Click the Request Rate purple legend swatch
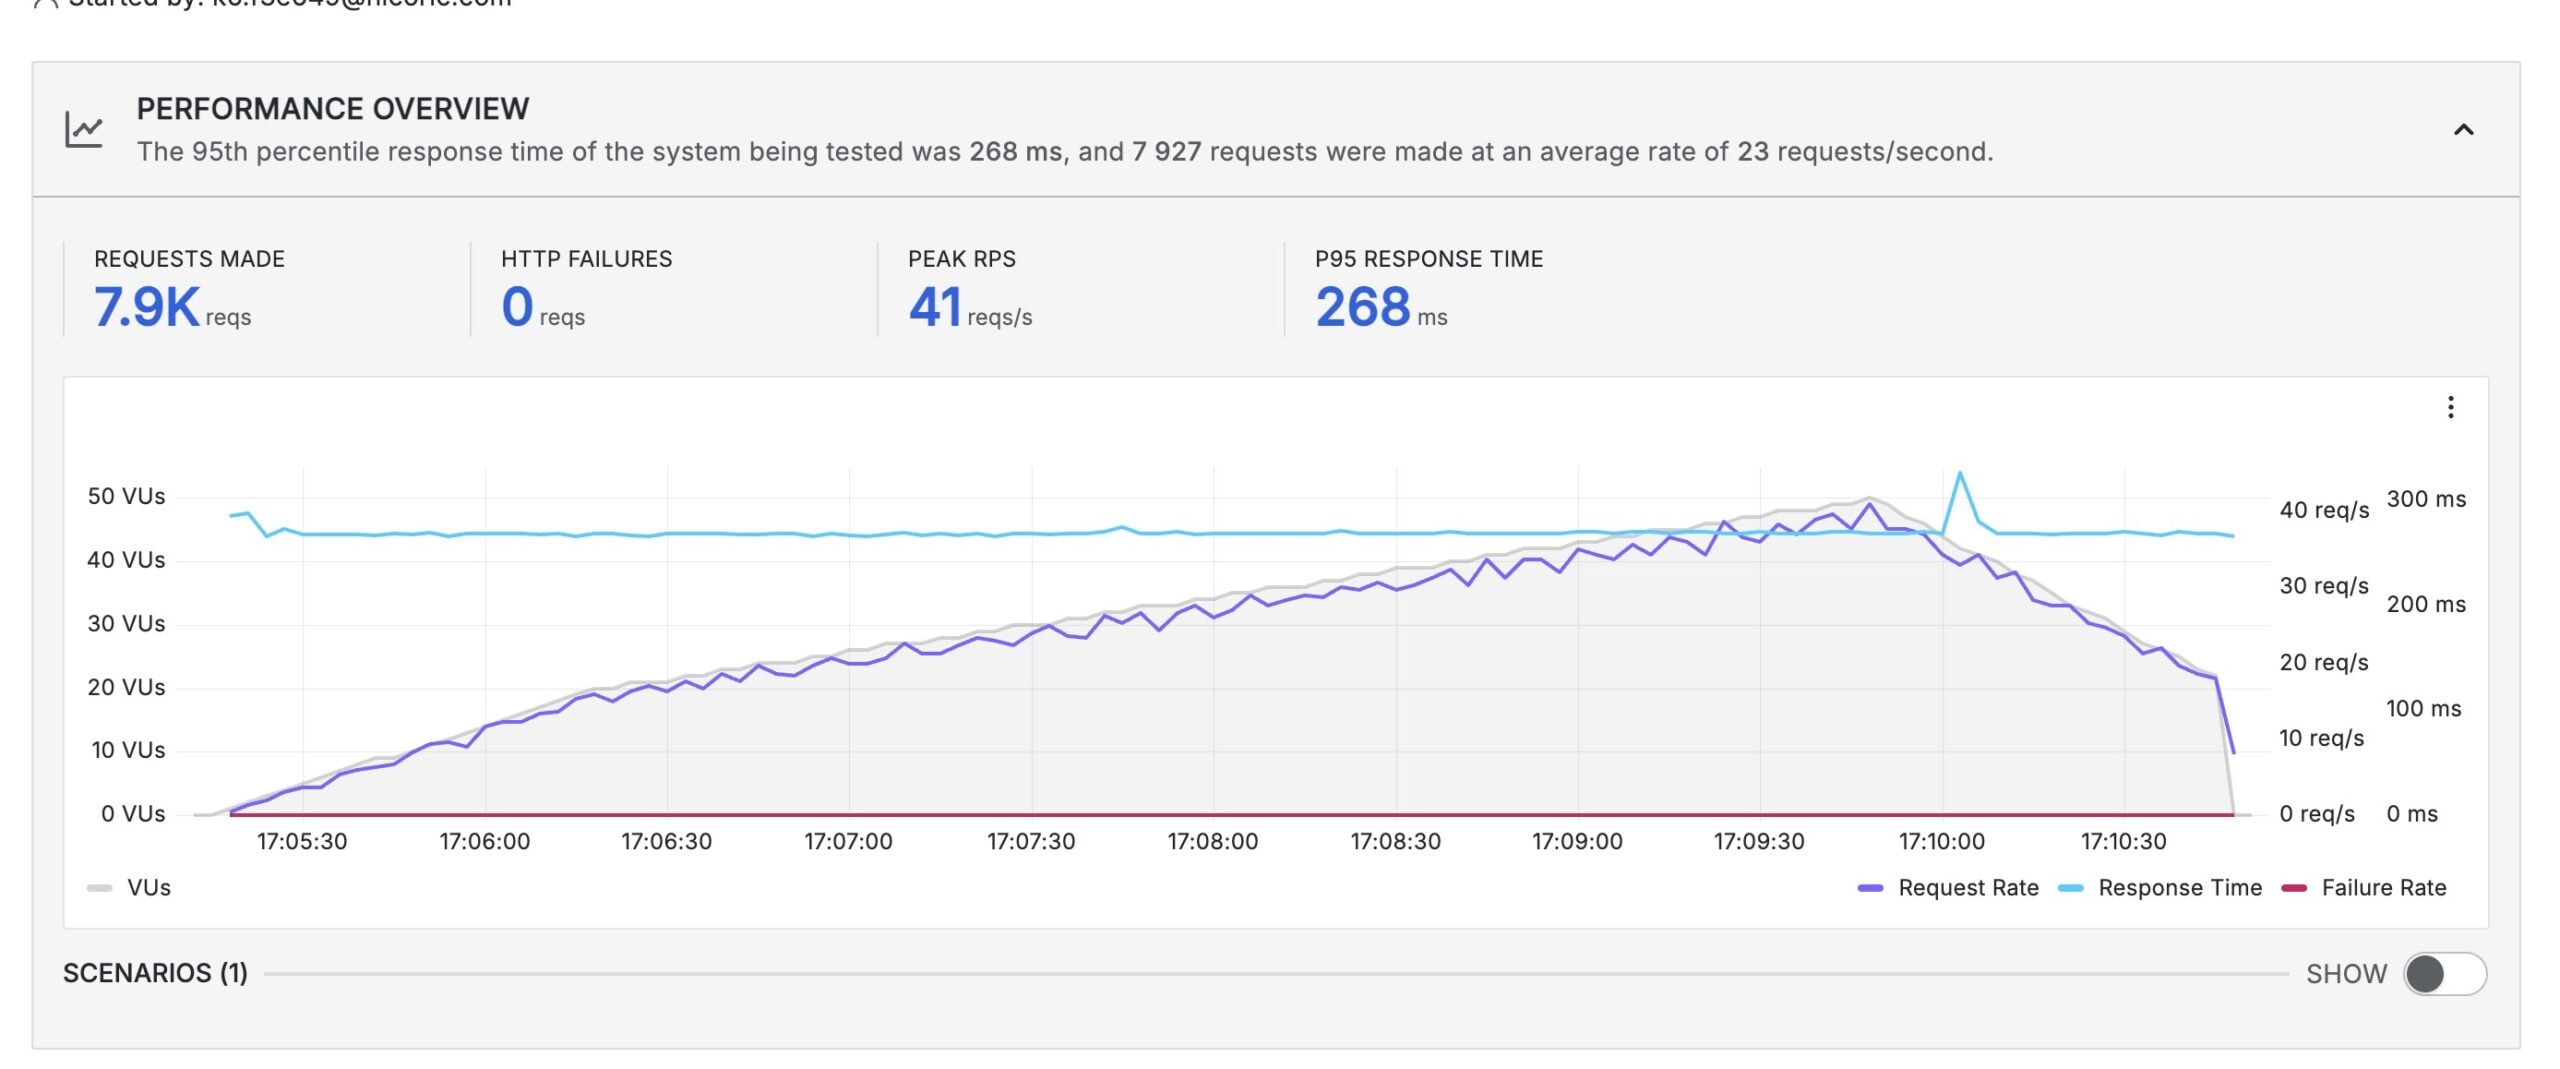The width and height of the screenshot is (2560, 1069). pyautogui.click(x=1870, y=888)
